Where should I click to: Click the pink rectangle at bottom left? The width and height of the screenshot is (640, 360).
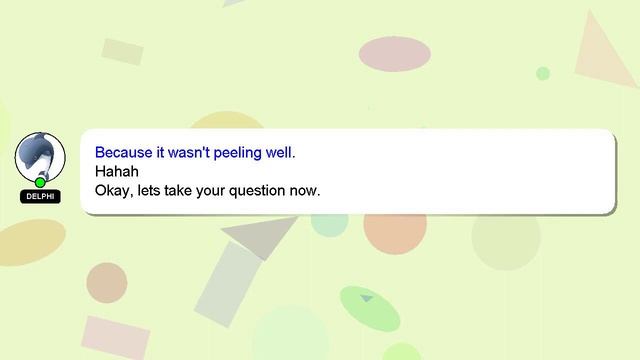116,338
